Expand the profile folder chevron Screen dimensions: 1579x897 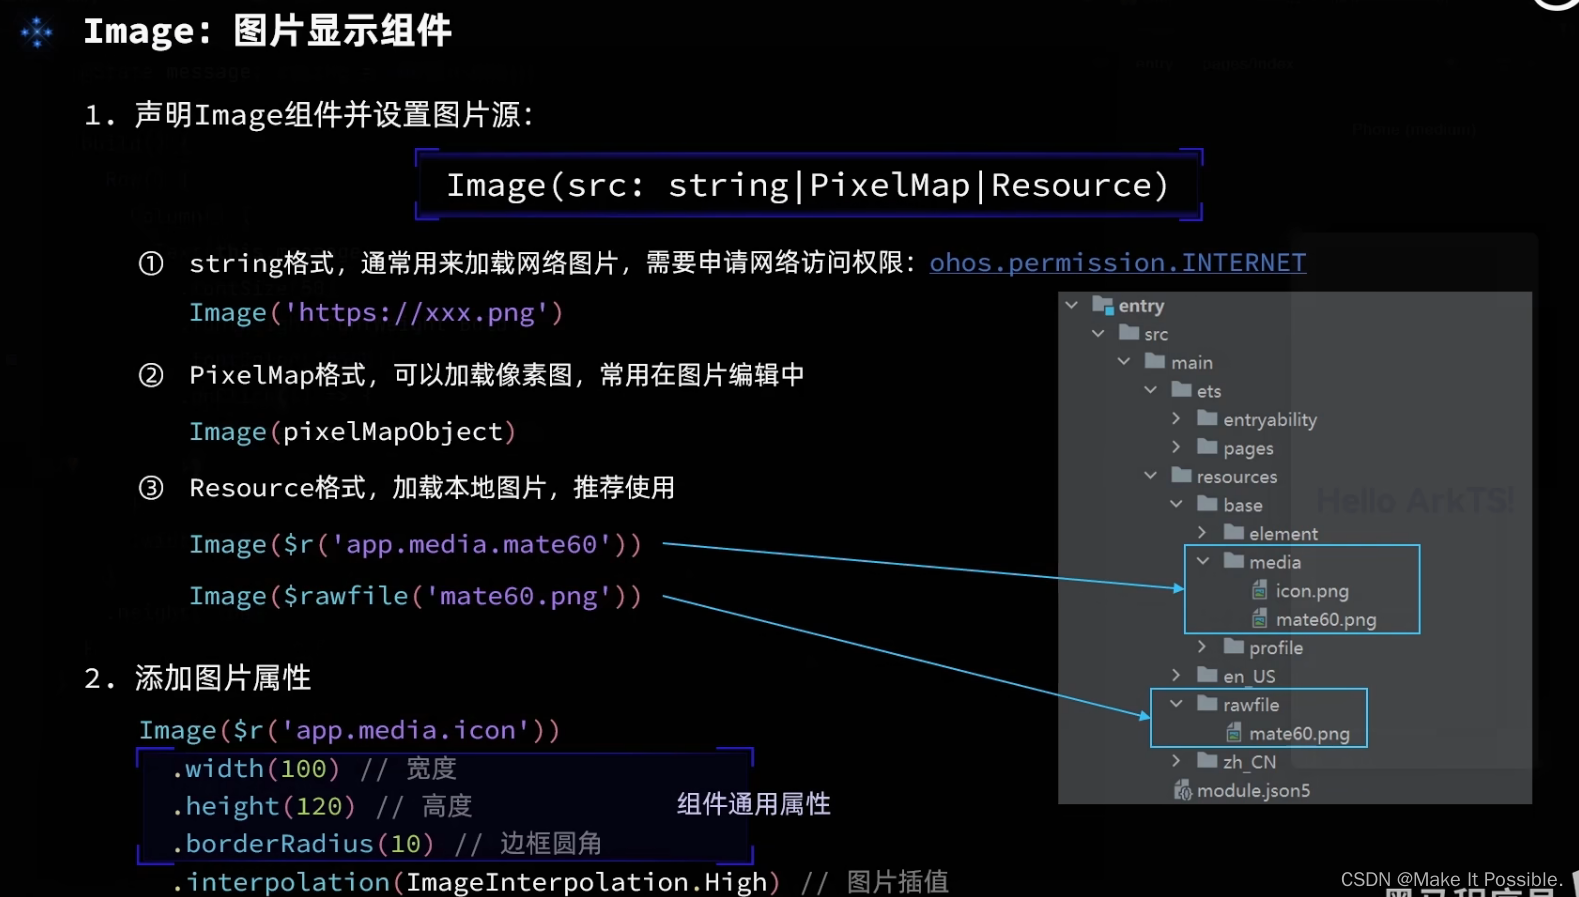(x=1202, y=647)
